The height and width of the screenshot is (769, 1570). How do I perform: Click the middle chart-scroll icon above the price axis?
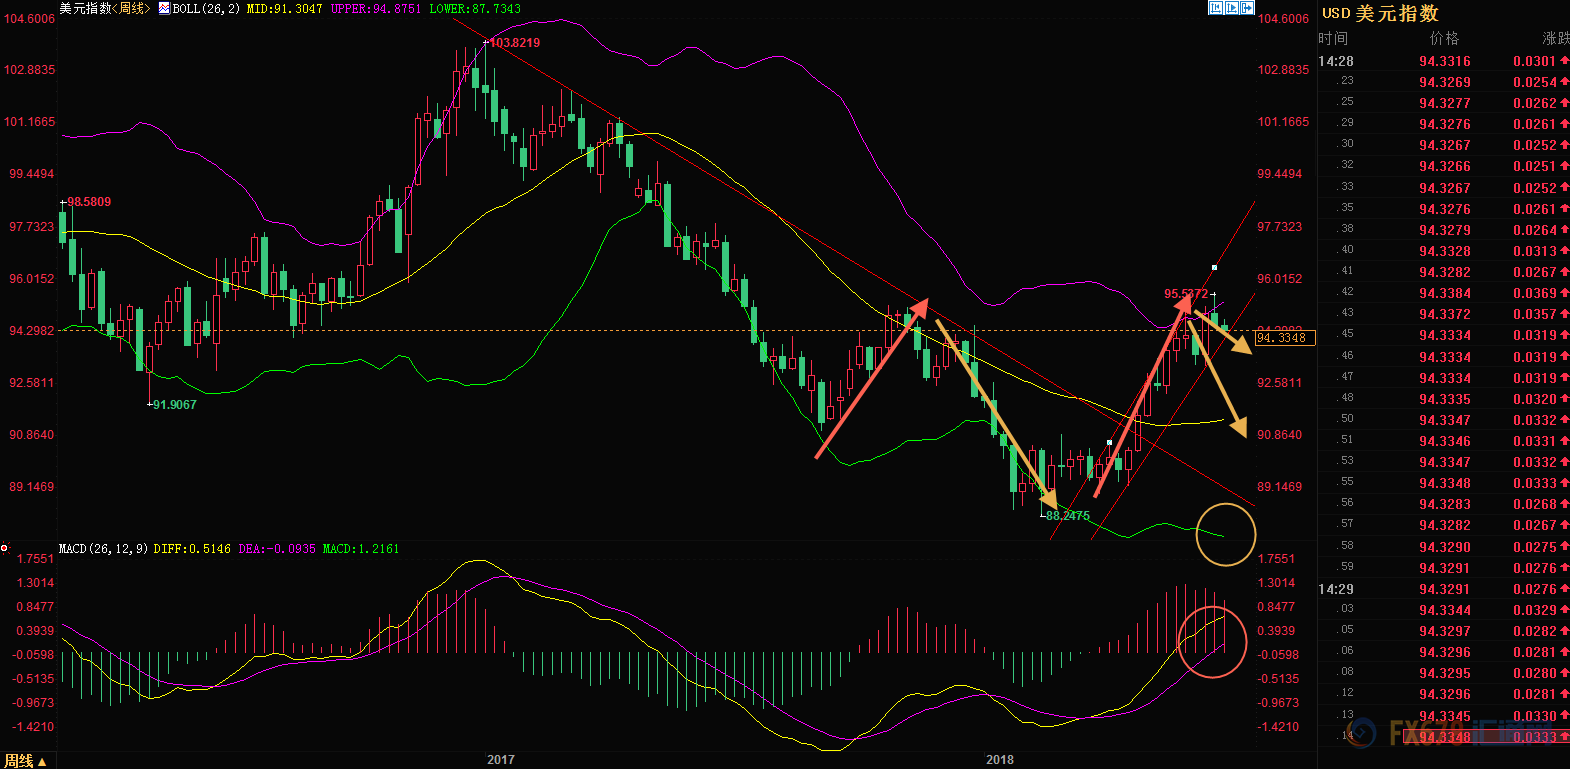coord(1232,8)
